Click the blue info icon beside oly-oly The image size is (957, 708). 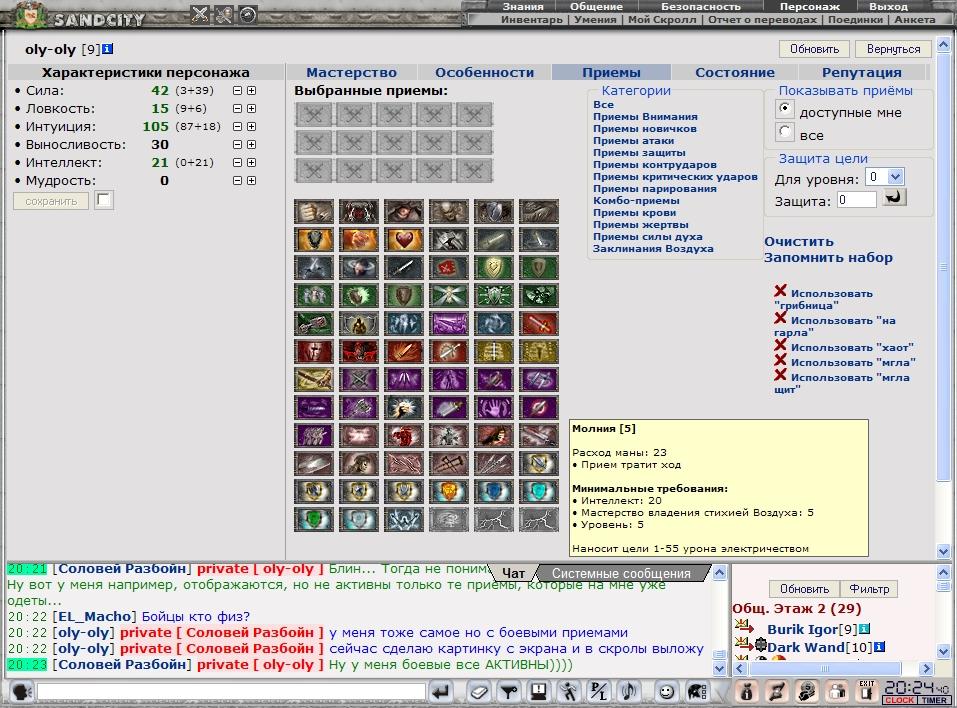107,49
